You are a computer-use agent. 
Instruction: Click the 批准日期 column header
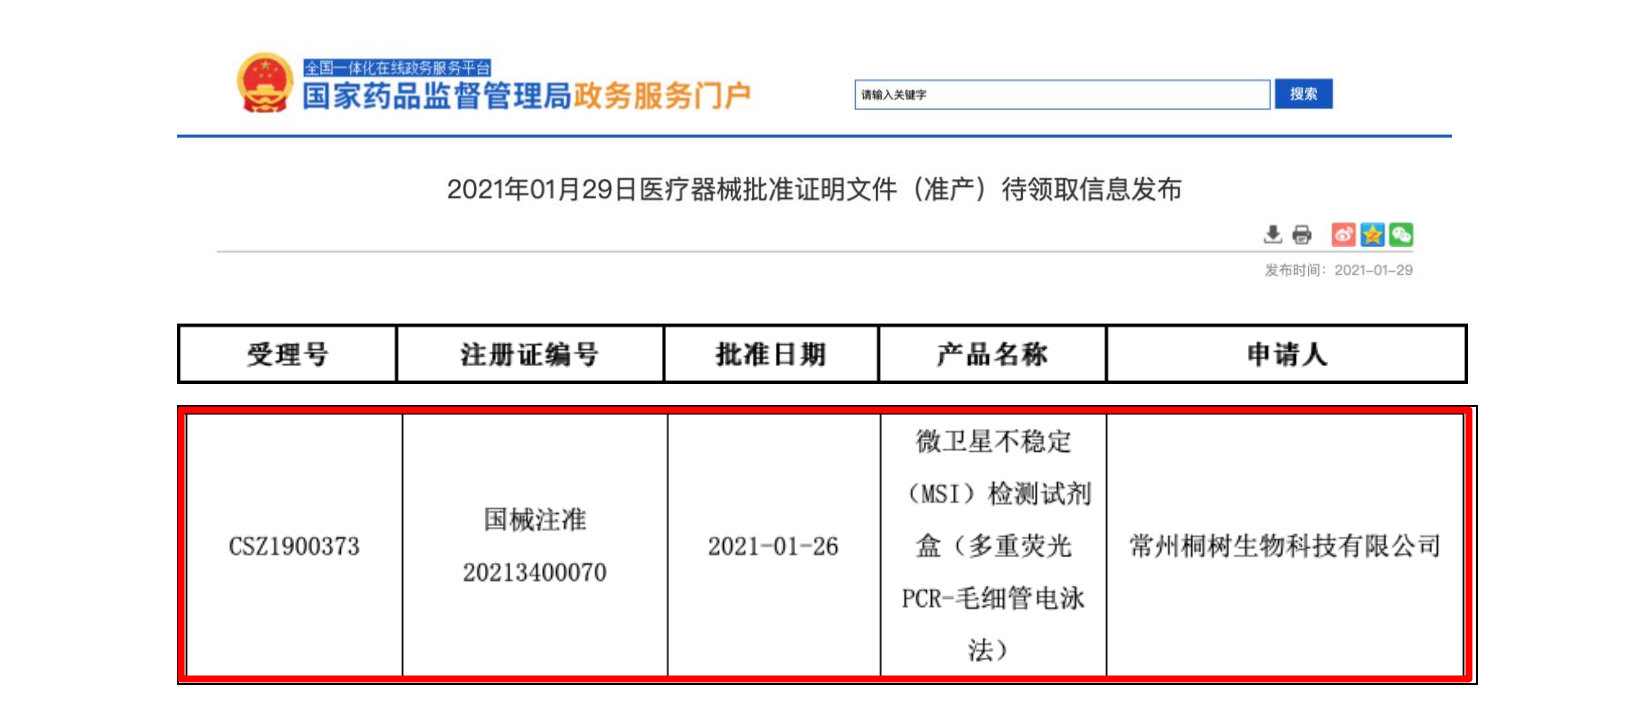771,354
